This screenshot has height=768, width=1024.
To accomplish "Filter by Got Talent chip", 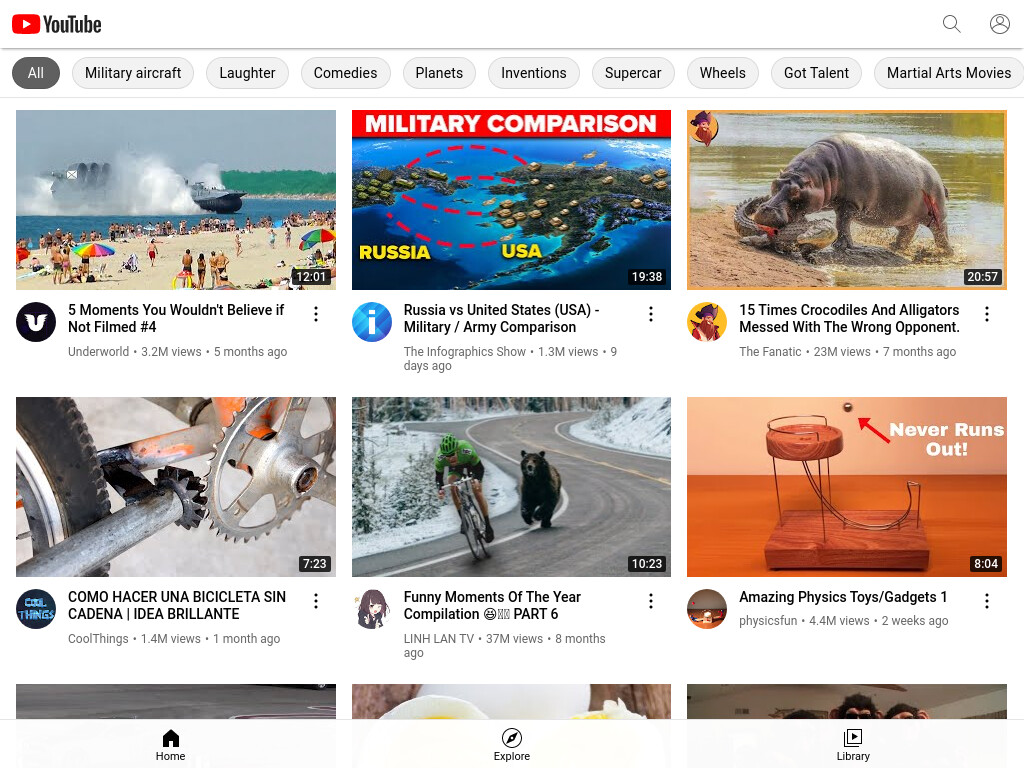I will [x=816, y=73].
